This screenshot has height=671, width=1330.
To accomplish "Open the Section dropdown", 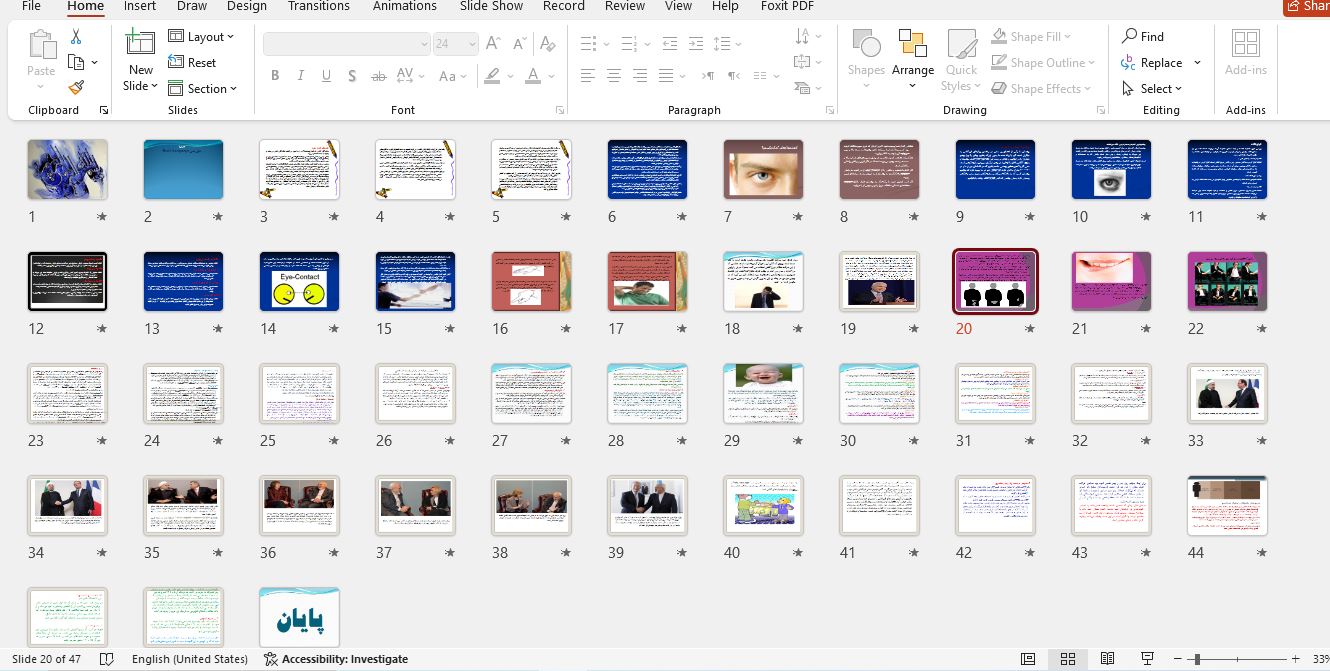I will coord(203,88).
